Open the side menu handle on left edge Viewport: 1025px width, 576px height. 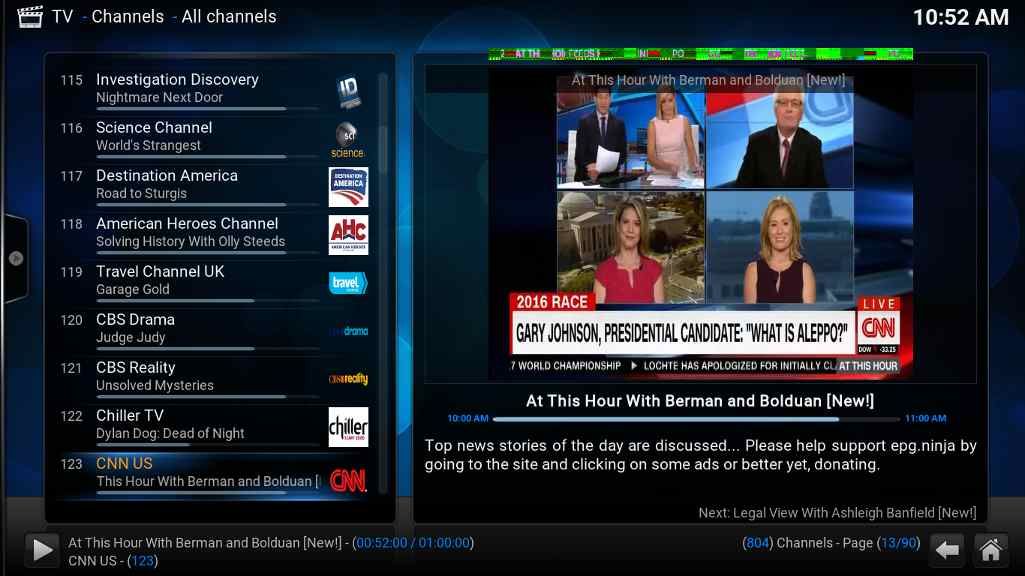[x=16, y=258]
